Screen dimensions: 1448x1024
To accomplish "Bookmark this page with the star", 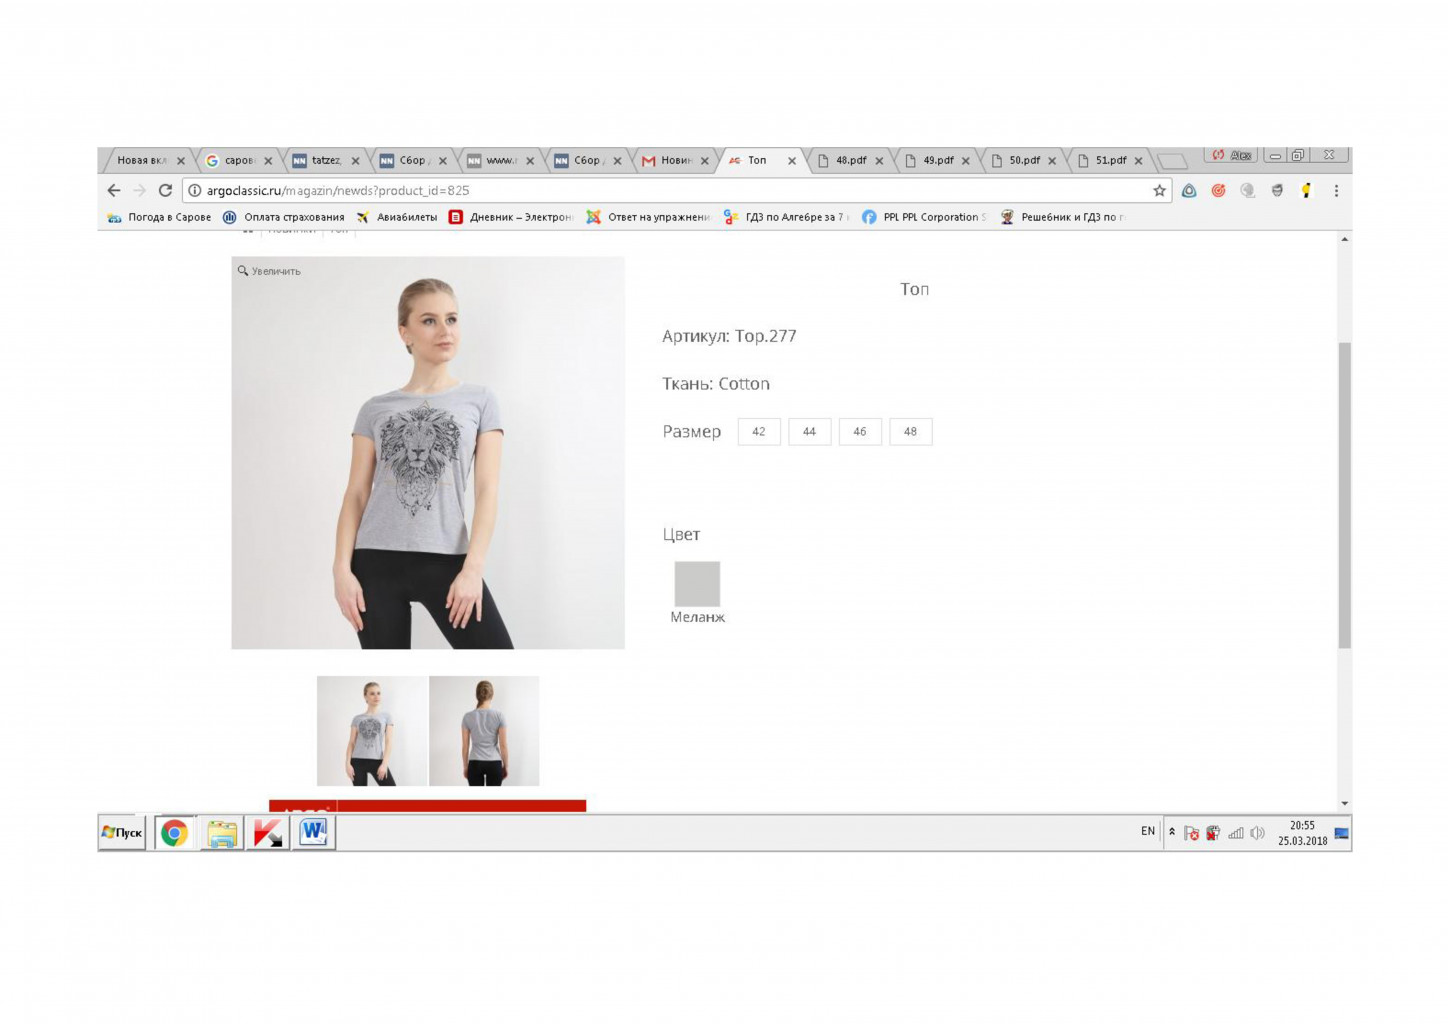I will 1159,190.
